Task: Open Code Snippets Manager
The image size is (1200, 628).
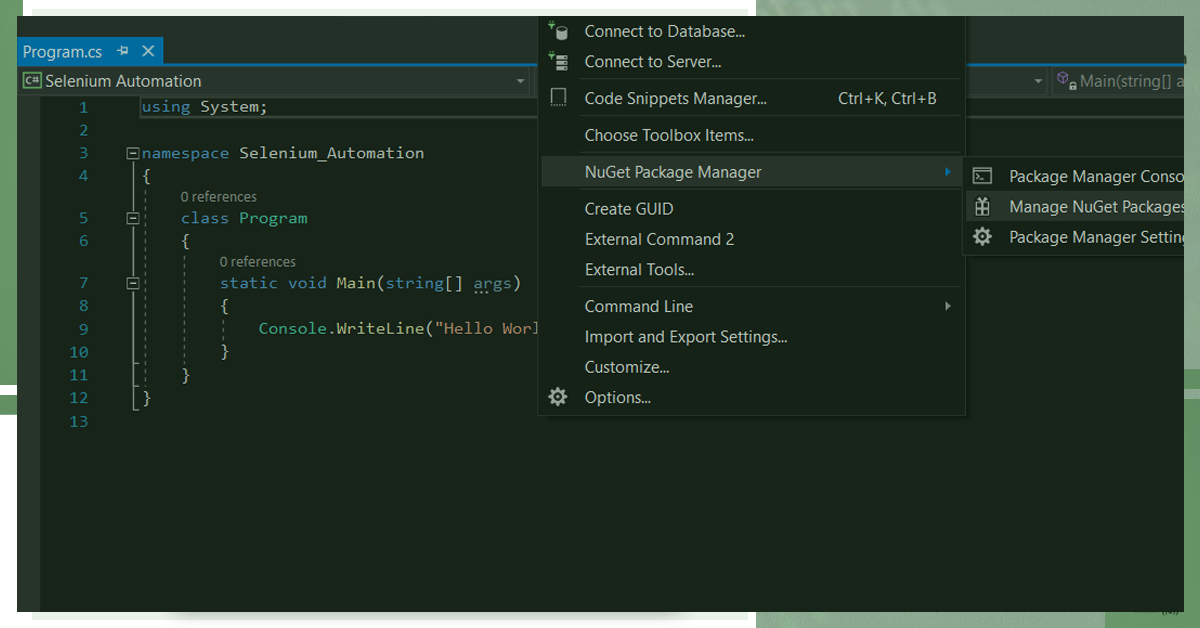Action: pyautogui.click(x=751, y=98)
